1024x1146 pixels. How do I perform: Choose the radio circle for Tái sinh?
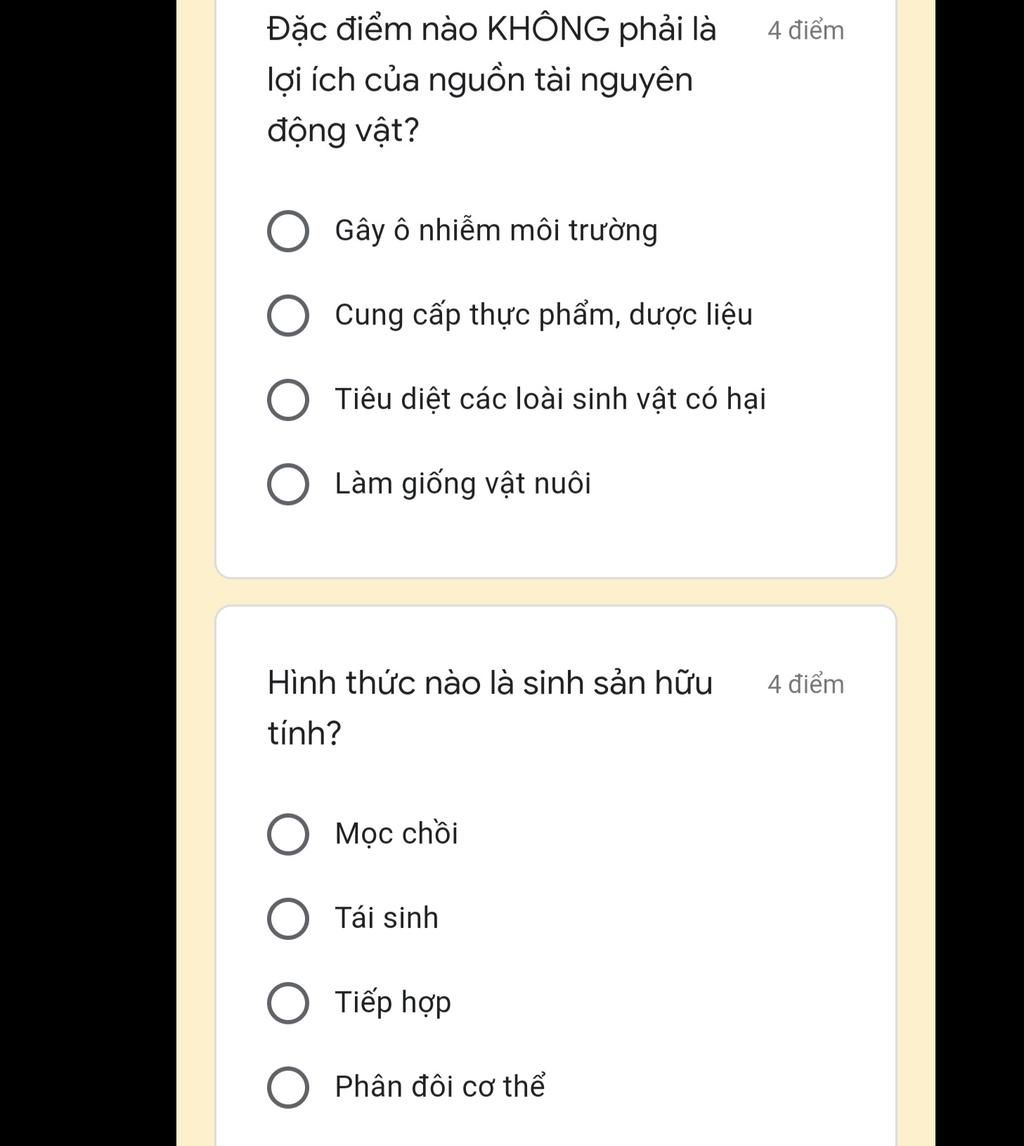pyautogui.click(x=287, y=919)
